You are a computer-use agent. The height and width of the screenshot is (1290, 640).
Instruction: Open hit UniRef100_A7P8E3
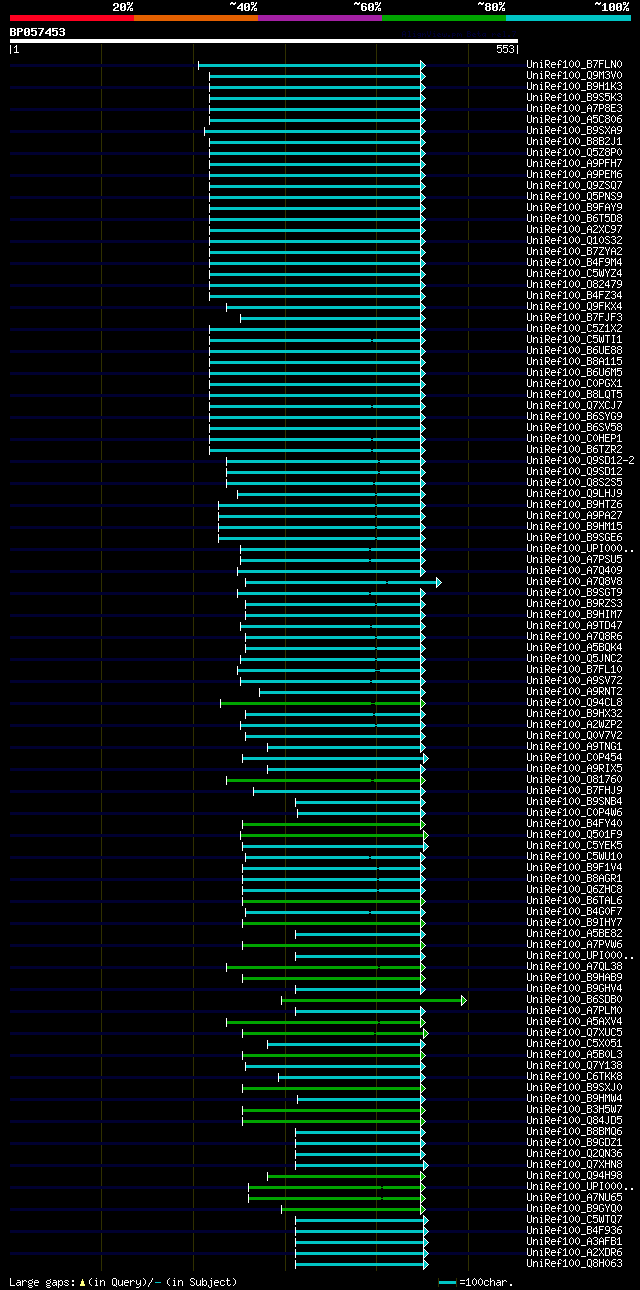point(574,109)
